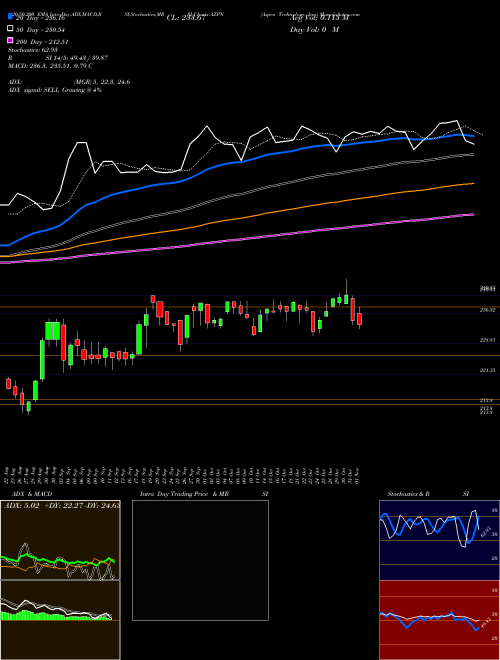Screen dimensions: 500x660
Task: Click the last red candlestick dated 01 Nov
Action: pos(359,319)
